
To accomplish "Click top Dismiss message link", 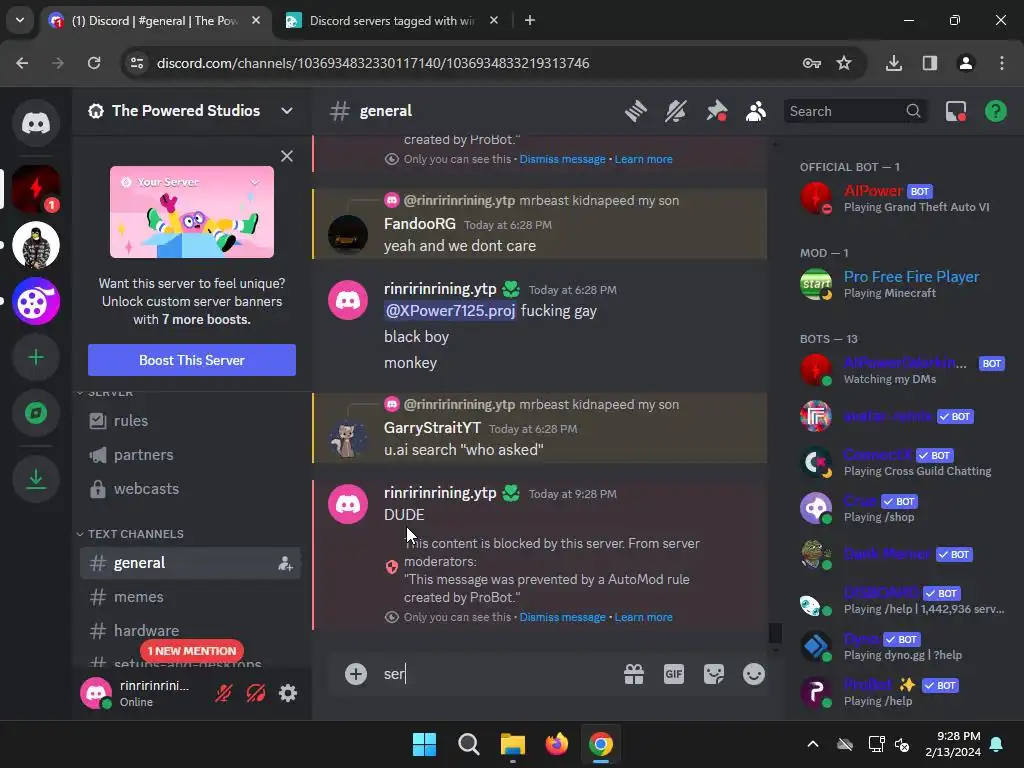I will pyautogui.click(x=562, y=159).
